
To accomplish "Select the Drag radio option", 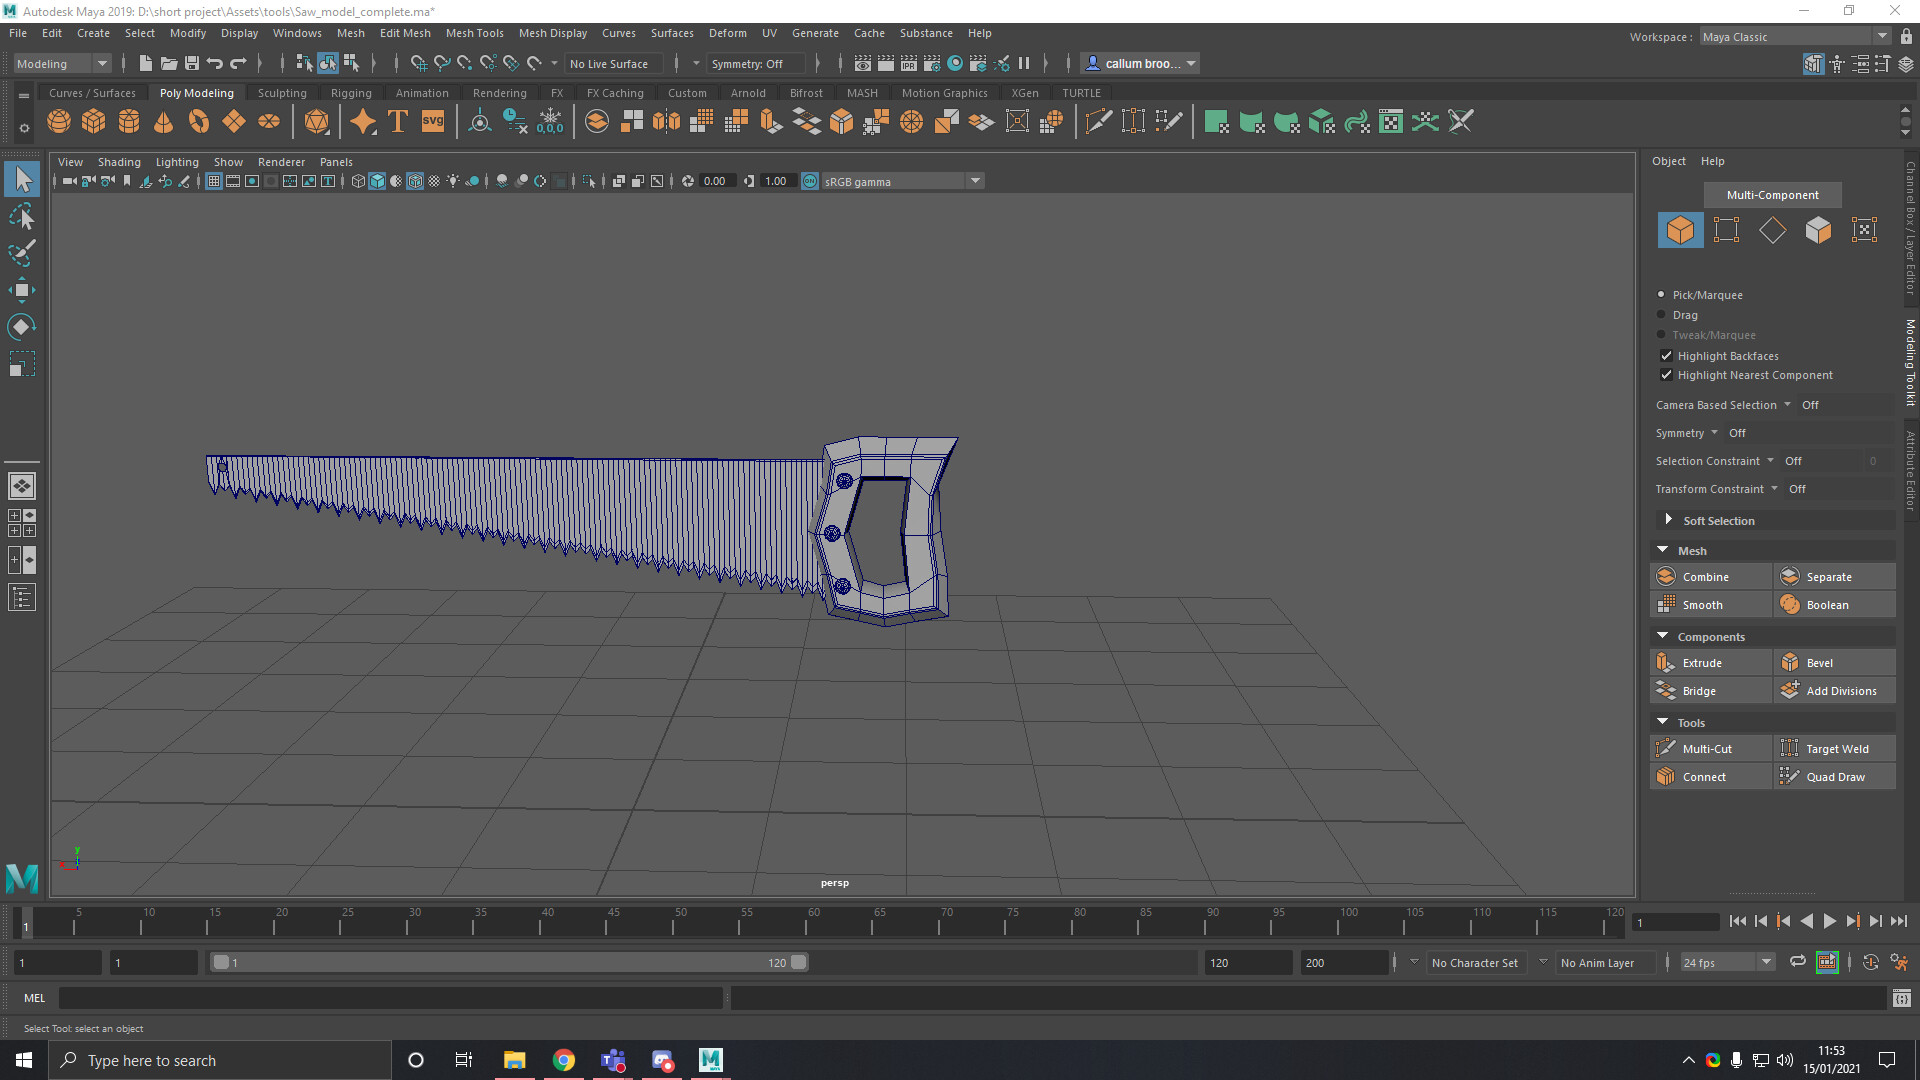I will click(1662, 315).
